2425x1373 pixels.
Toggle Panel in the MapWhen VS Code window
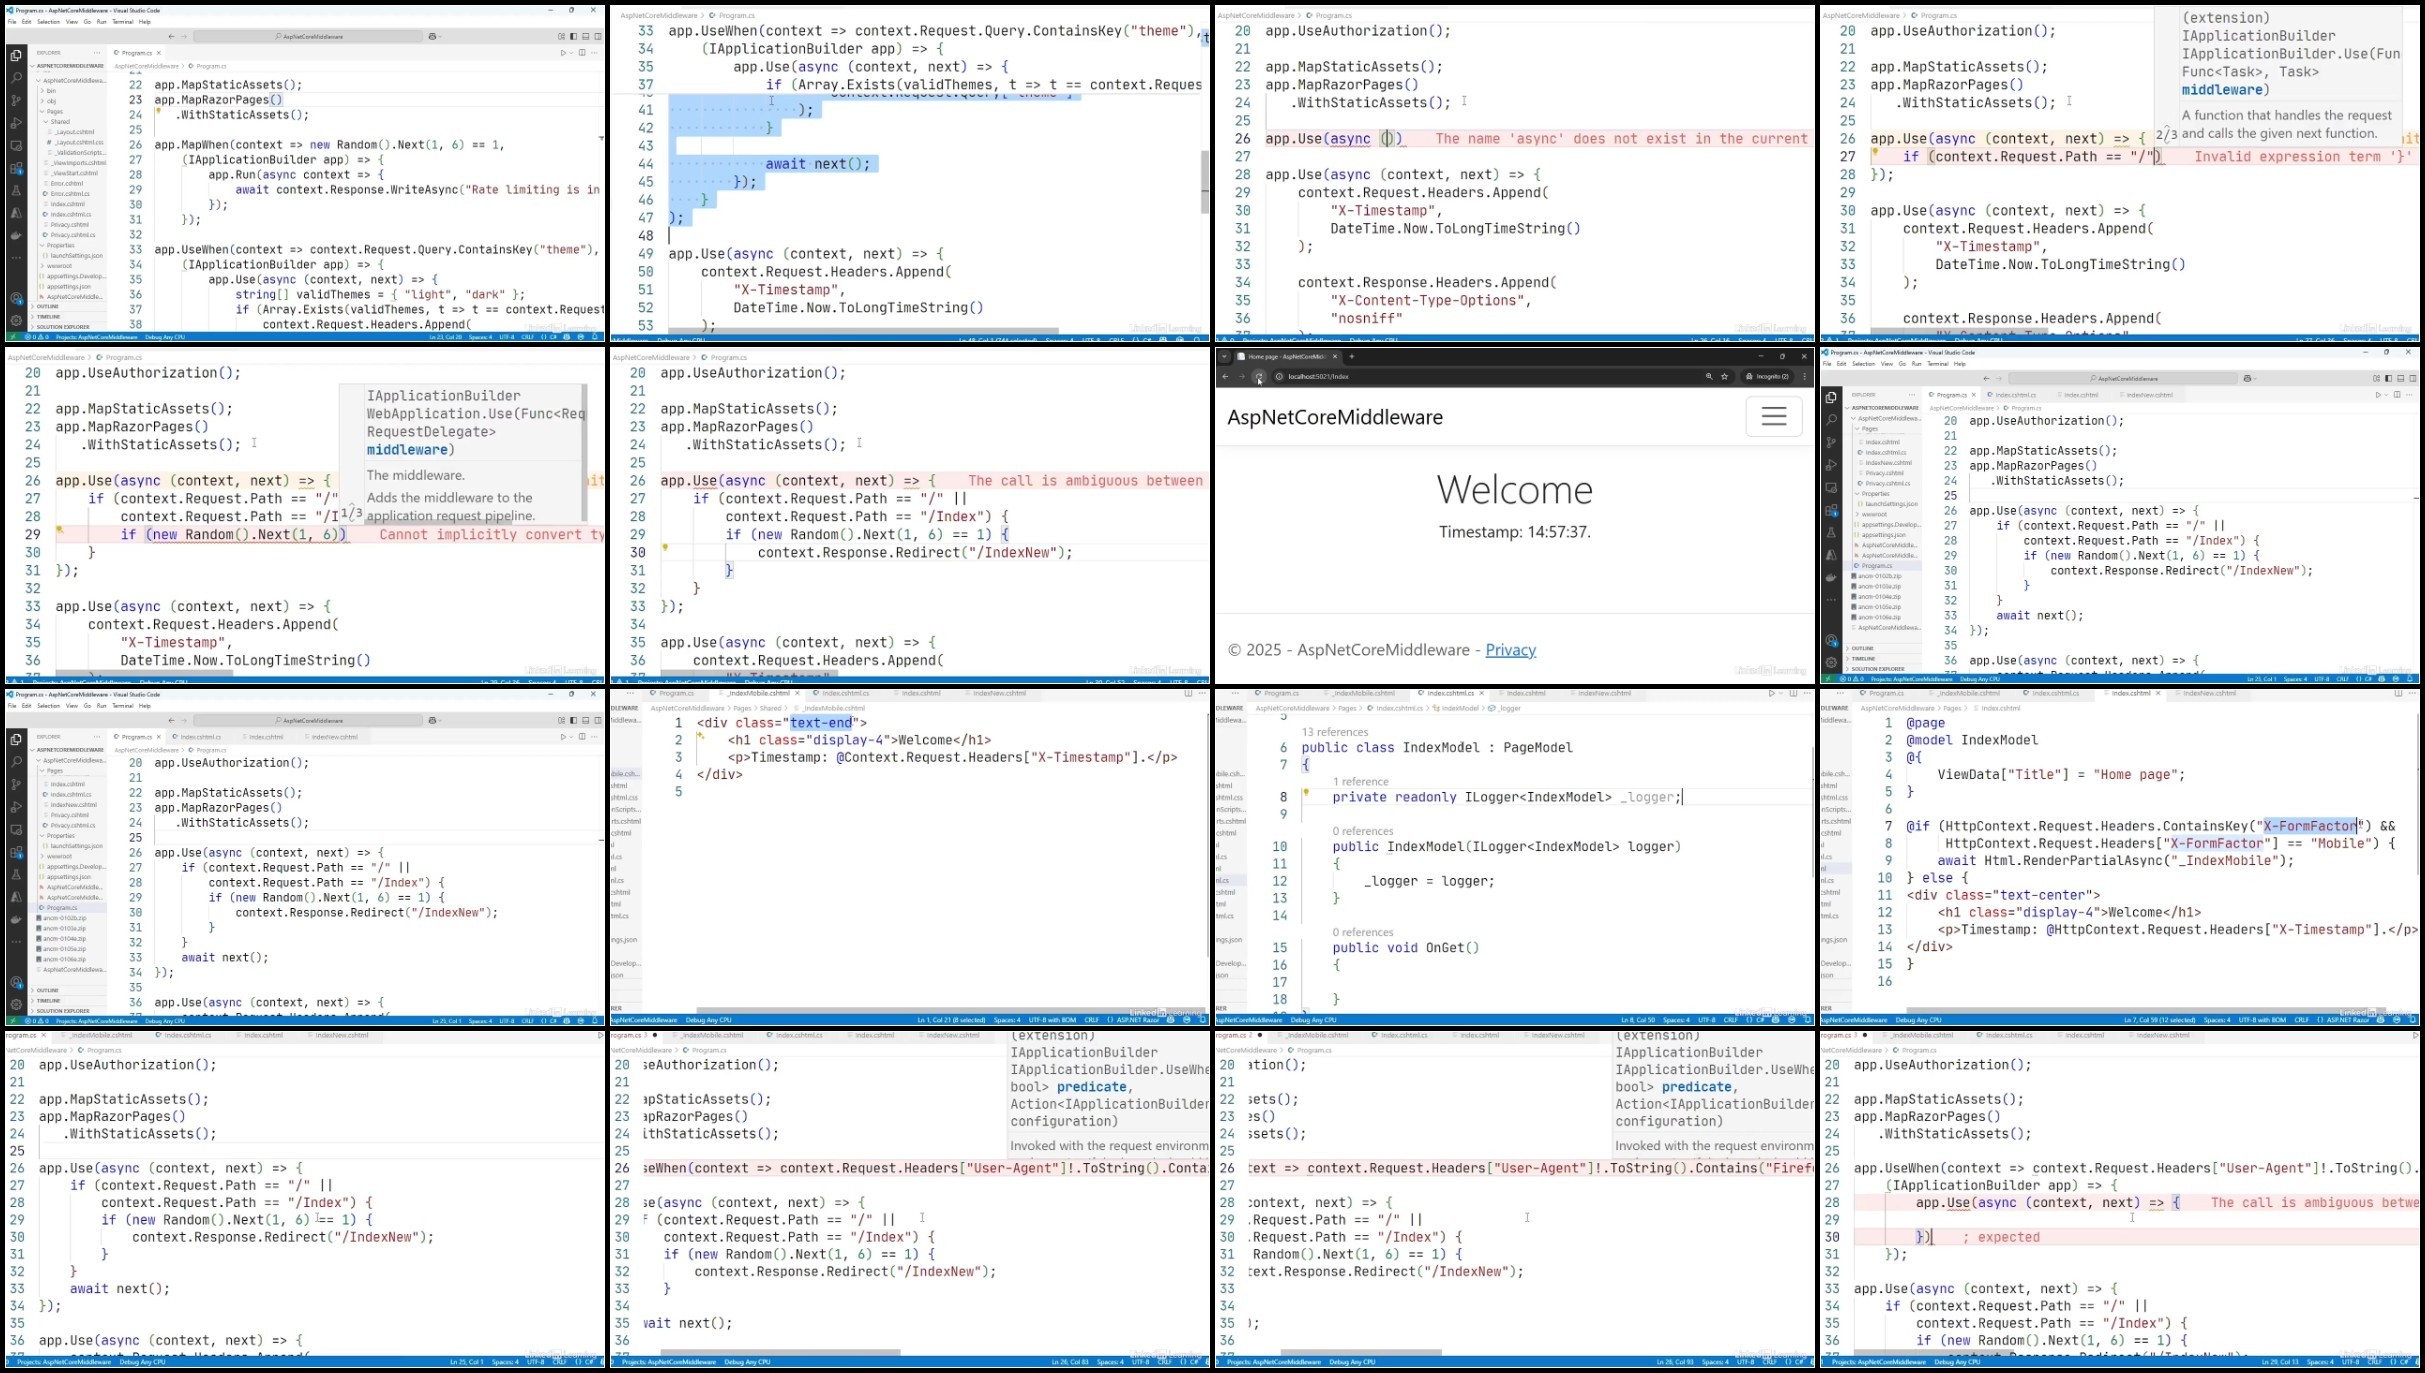coord(586,36)
